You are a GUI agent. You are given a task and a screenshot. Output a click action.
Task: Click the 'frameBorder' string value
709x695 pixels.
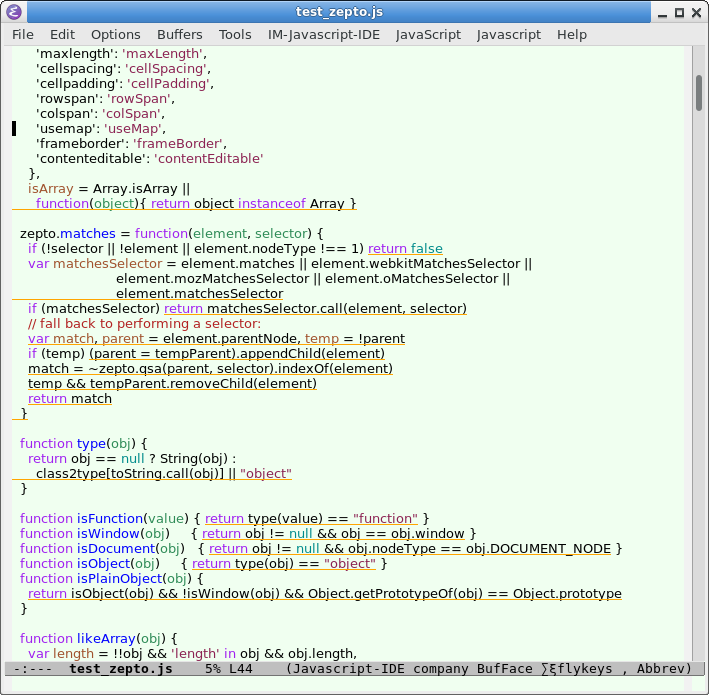tap(178, 144)
